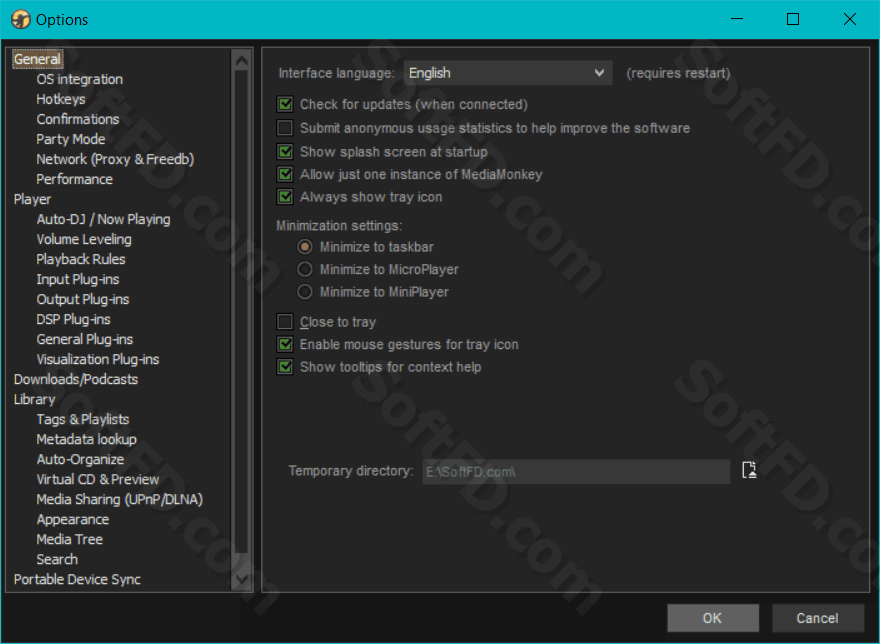Open Auto-Organize settings
Screen dimensions: 880x644
coord(80,459)
